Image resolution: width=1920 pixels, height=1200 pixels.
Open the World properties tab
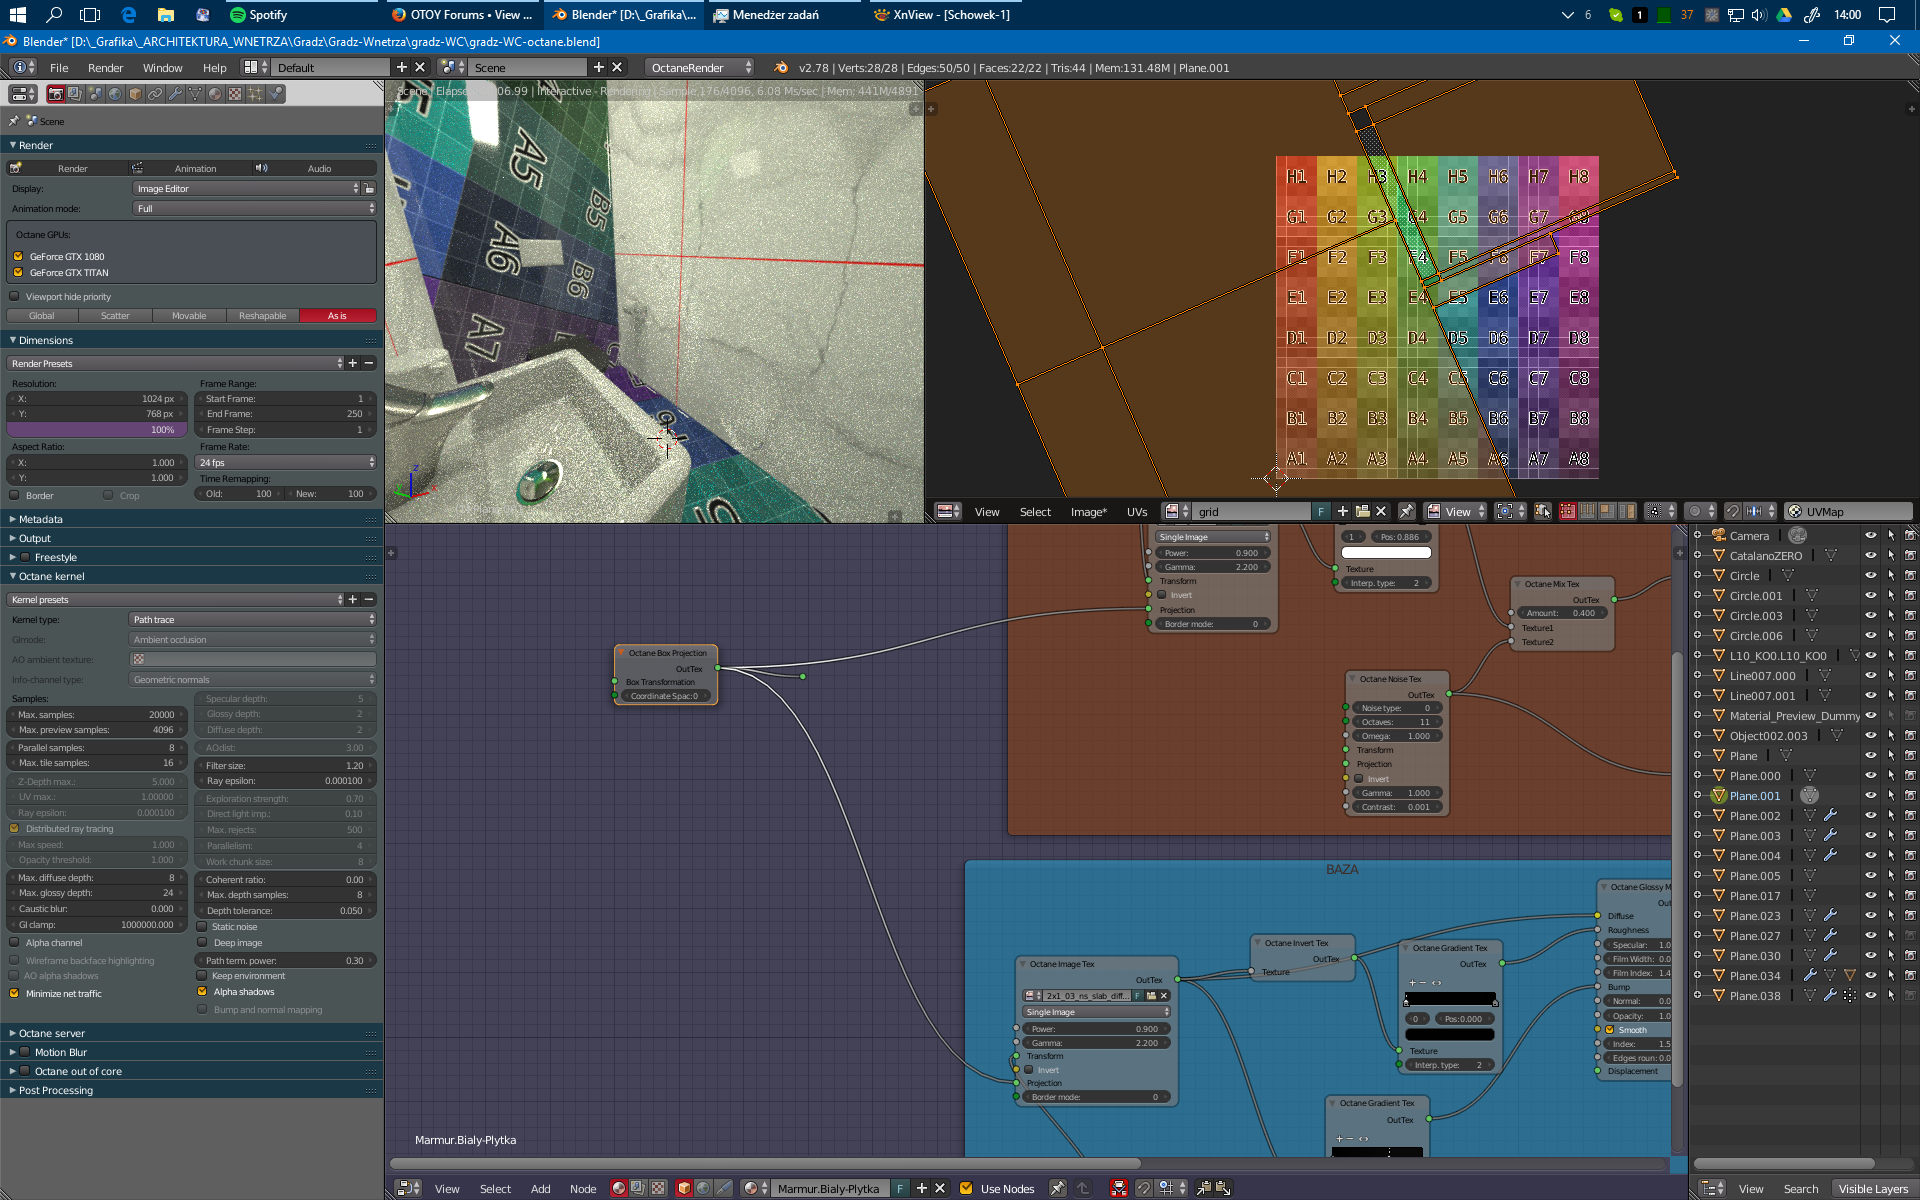tap(115, 94)
